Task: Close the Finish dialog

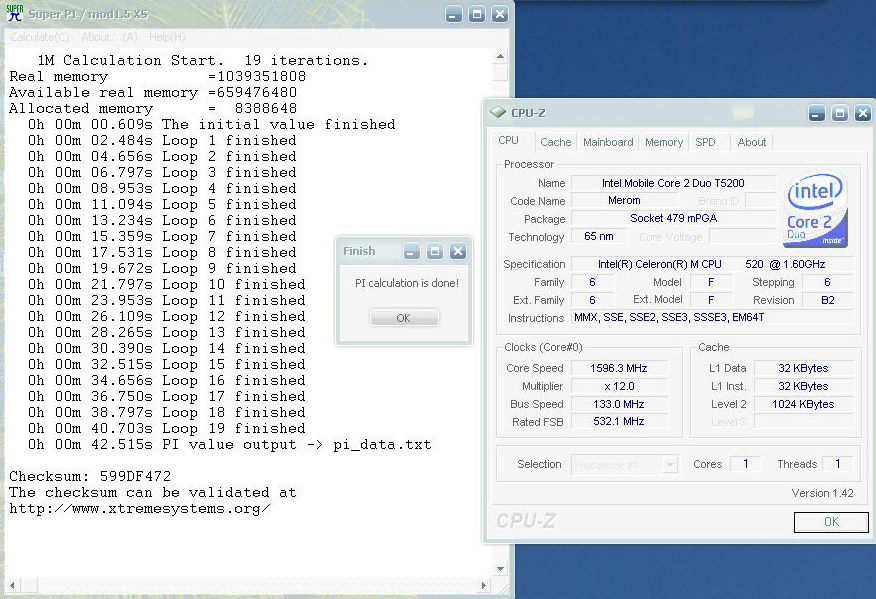Action: point(458,251)
